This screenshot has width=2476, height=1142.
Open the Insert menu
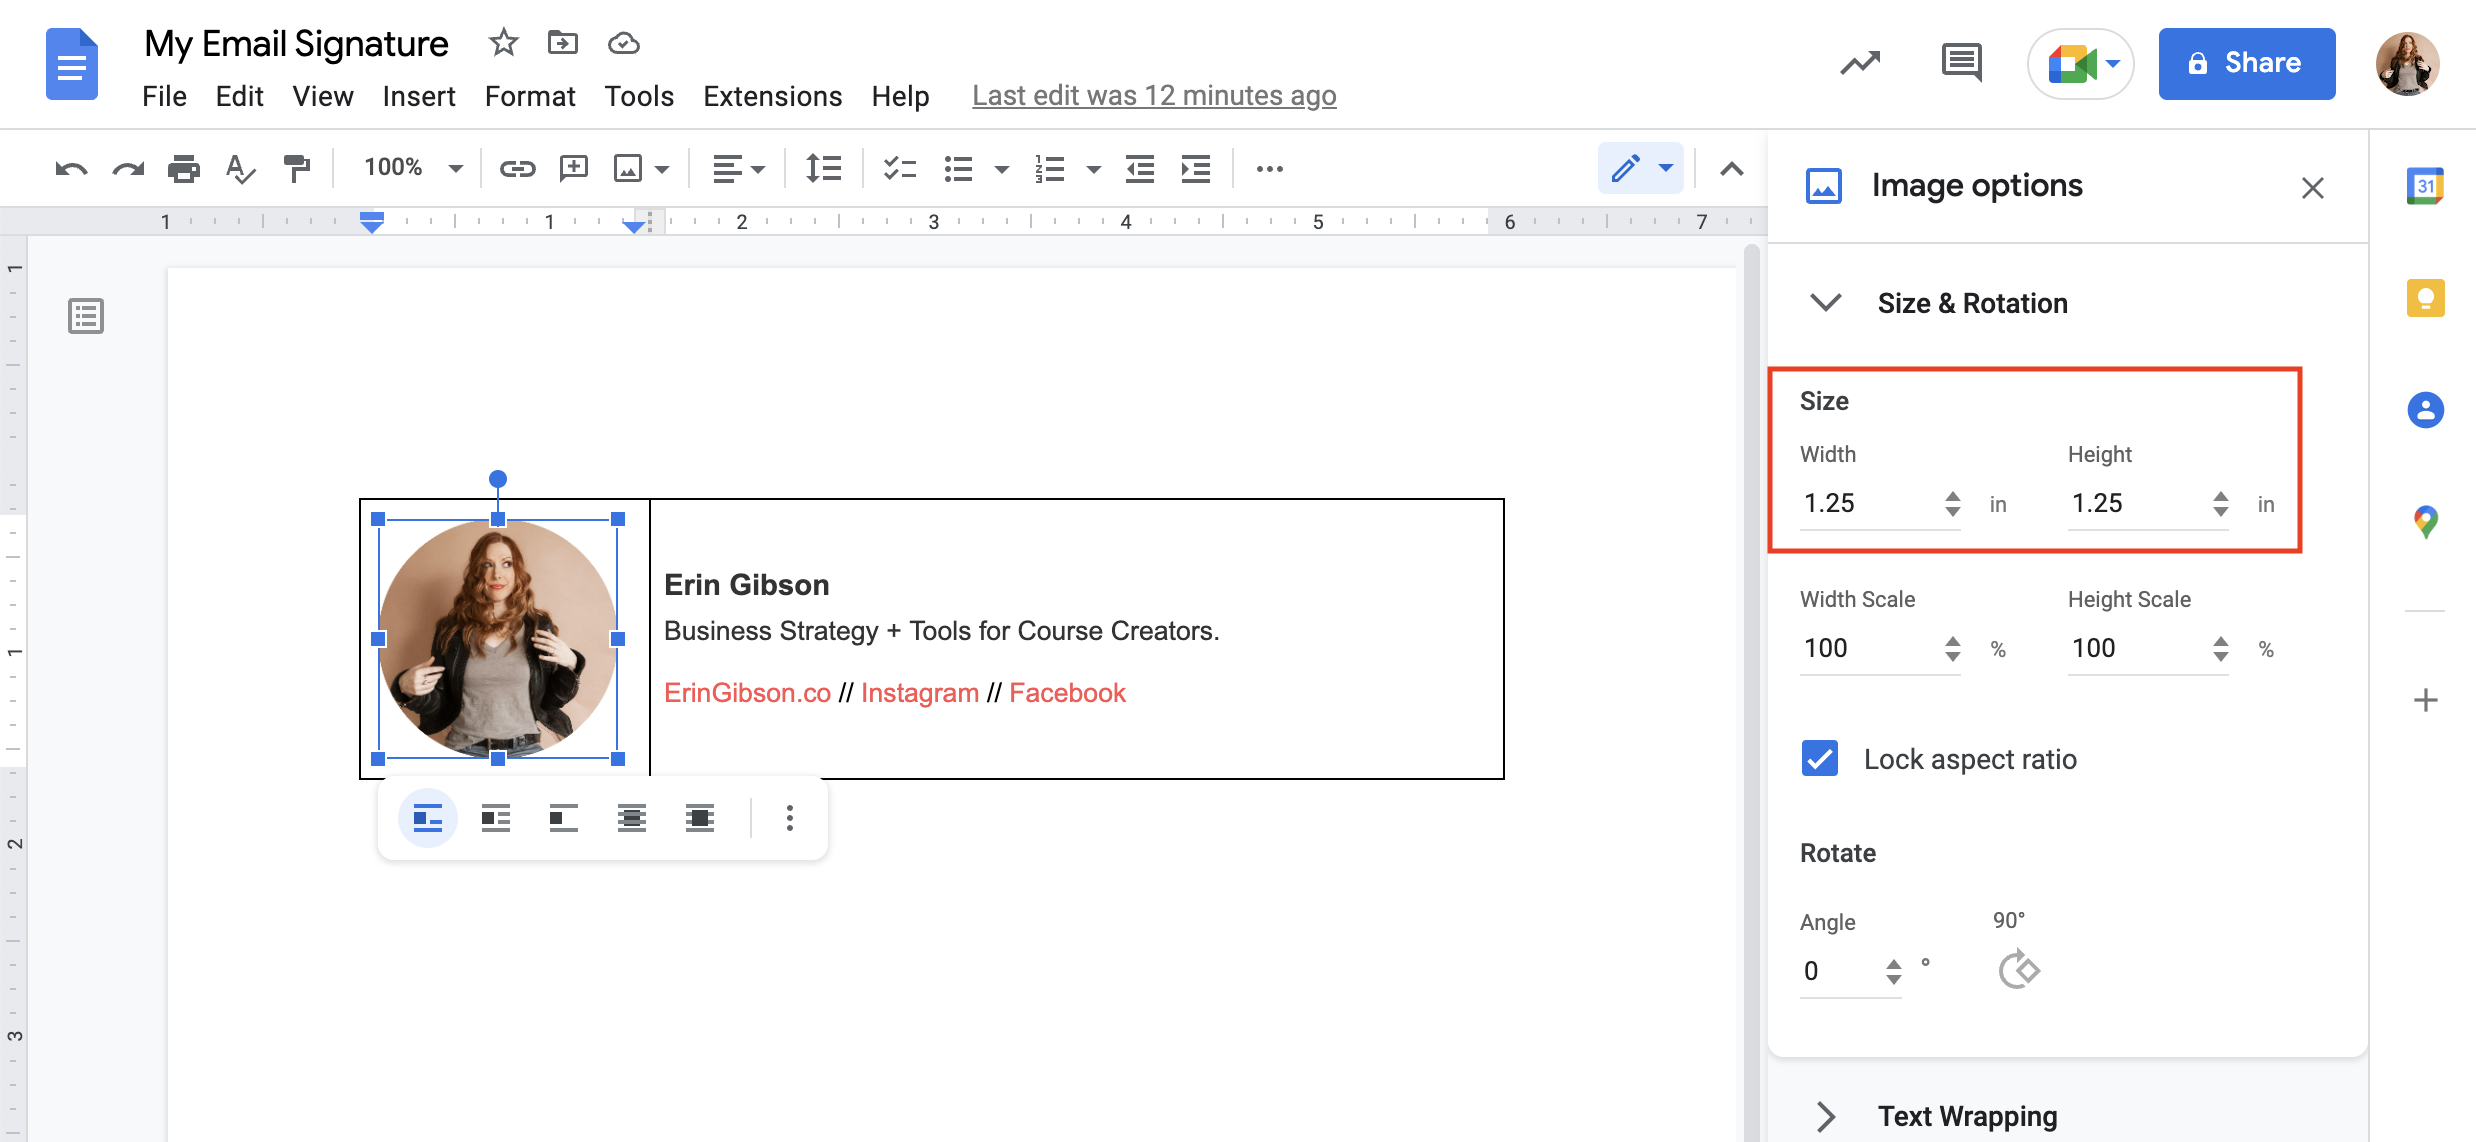[419, 96]
